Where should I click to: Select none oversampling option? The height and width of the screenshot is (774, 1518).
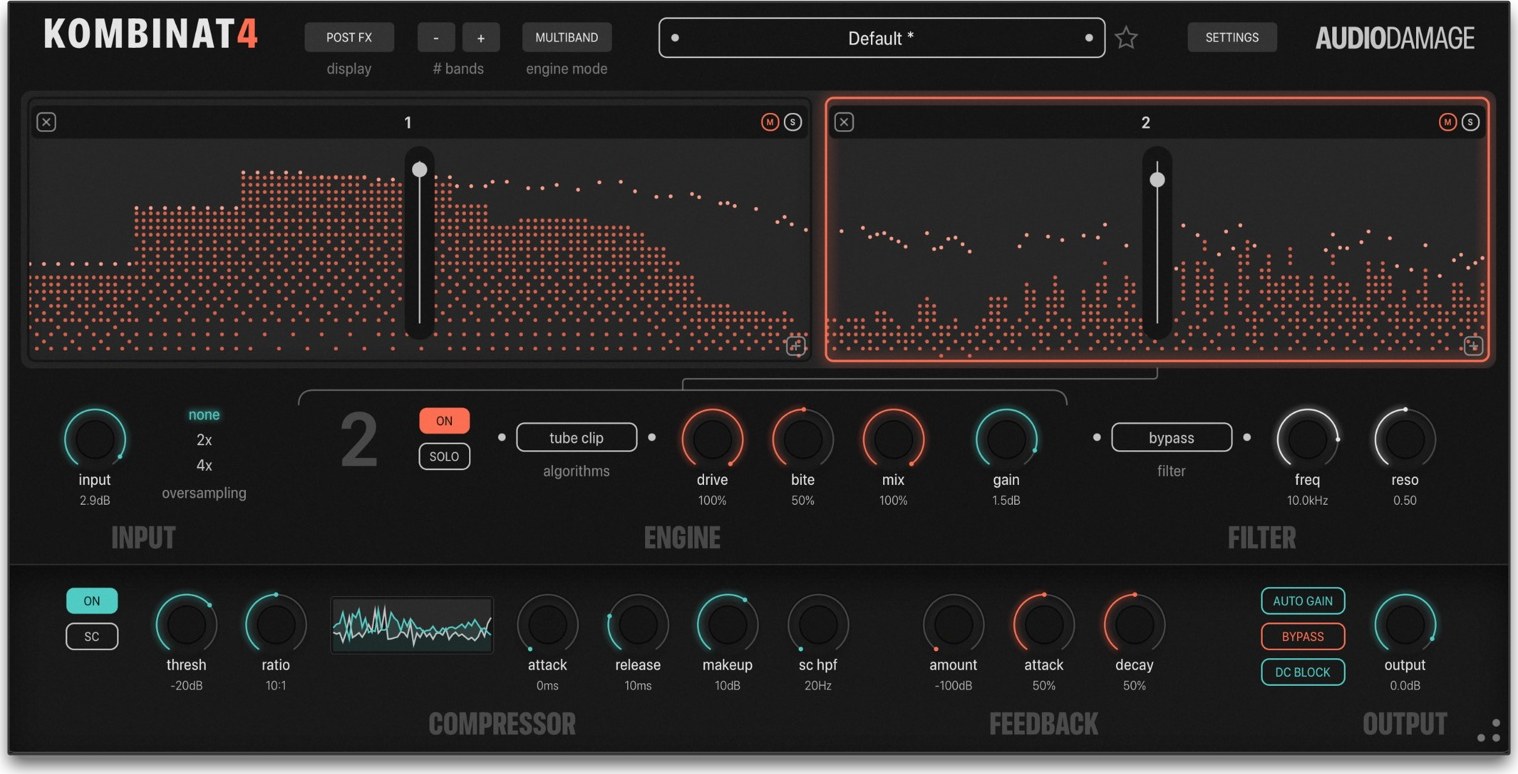click(x=204, y=414)
